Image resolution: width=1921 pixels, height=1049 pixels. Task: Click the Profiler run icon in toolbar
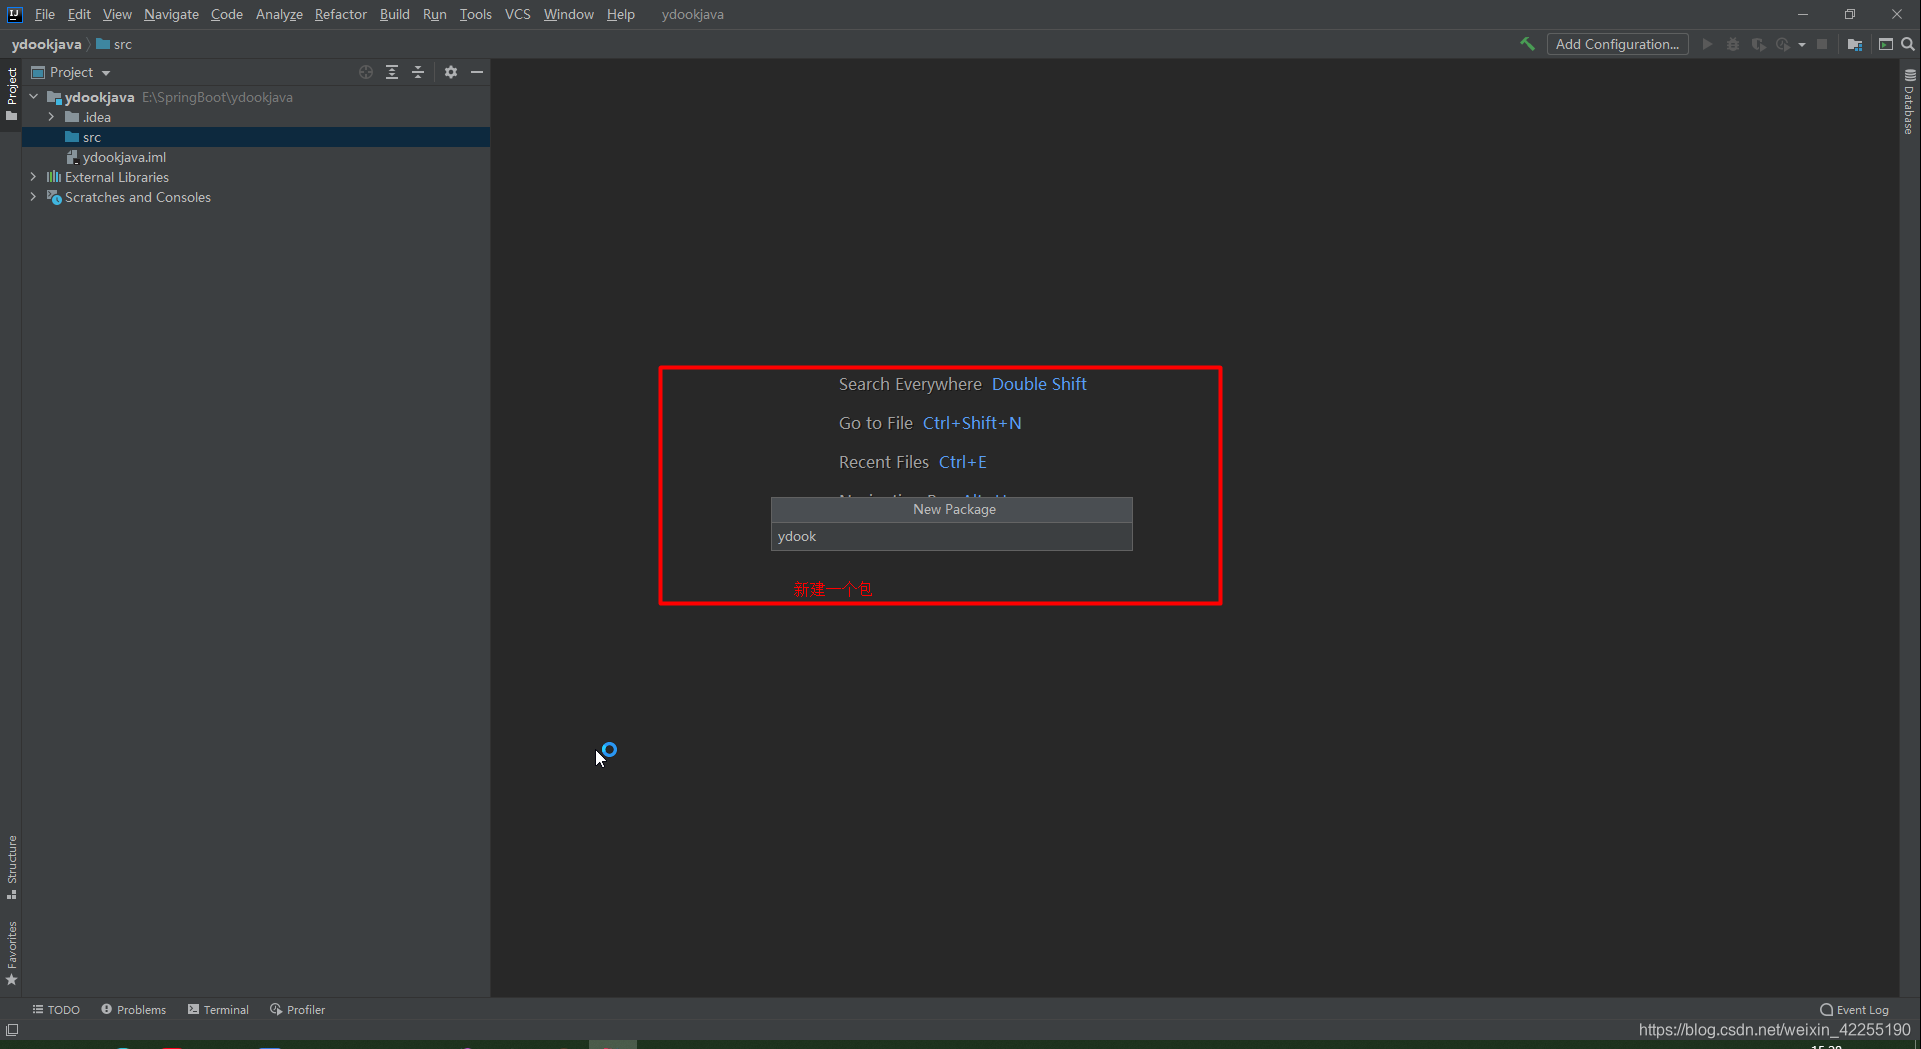click(1783, 44)
